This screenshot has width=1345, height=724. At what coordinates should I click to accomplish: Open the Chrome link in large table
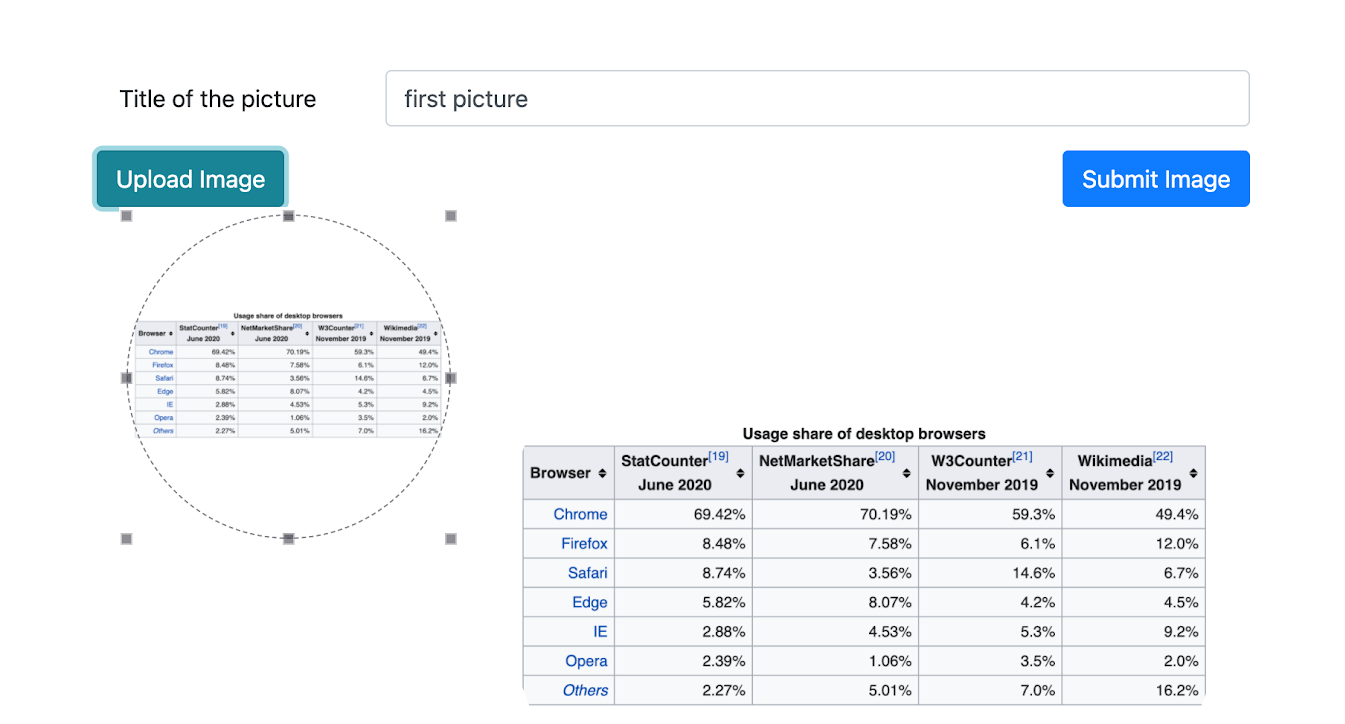pos(580,514)
